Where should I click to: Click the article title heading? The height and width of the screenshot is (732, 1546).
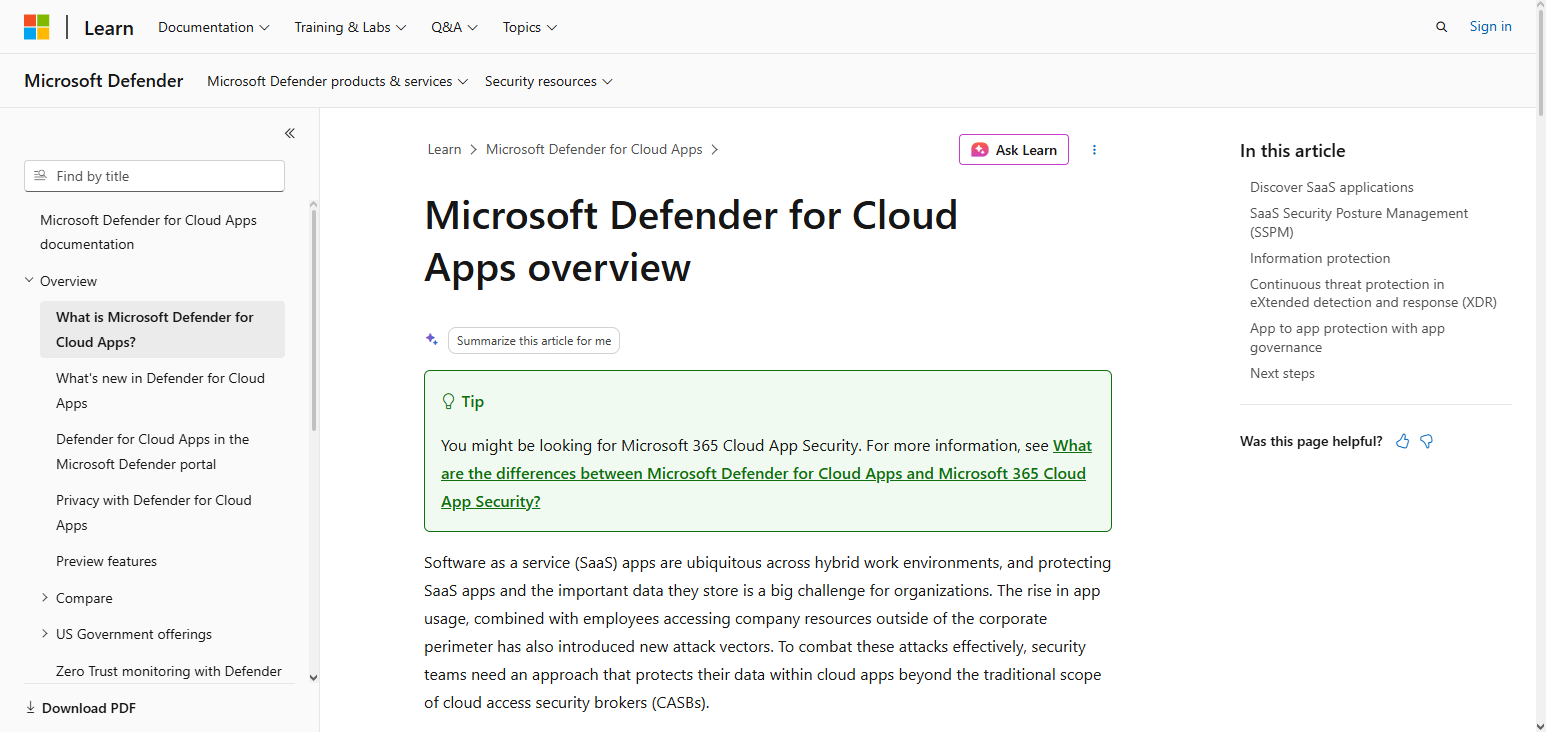tap(691, 241)
